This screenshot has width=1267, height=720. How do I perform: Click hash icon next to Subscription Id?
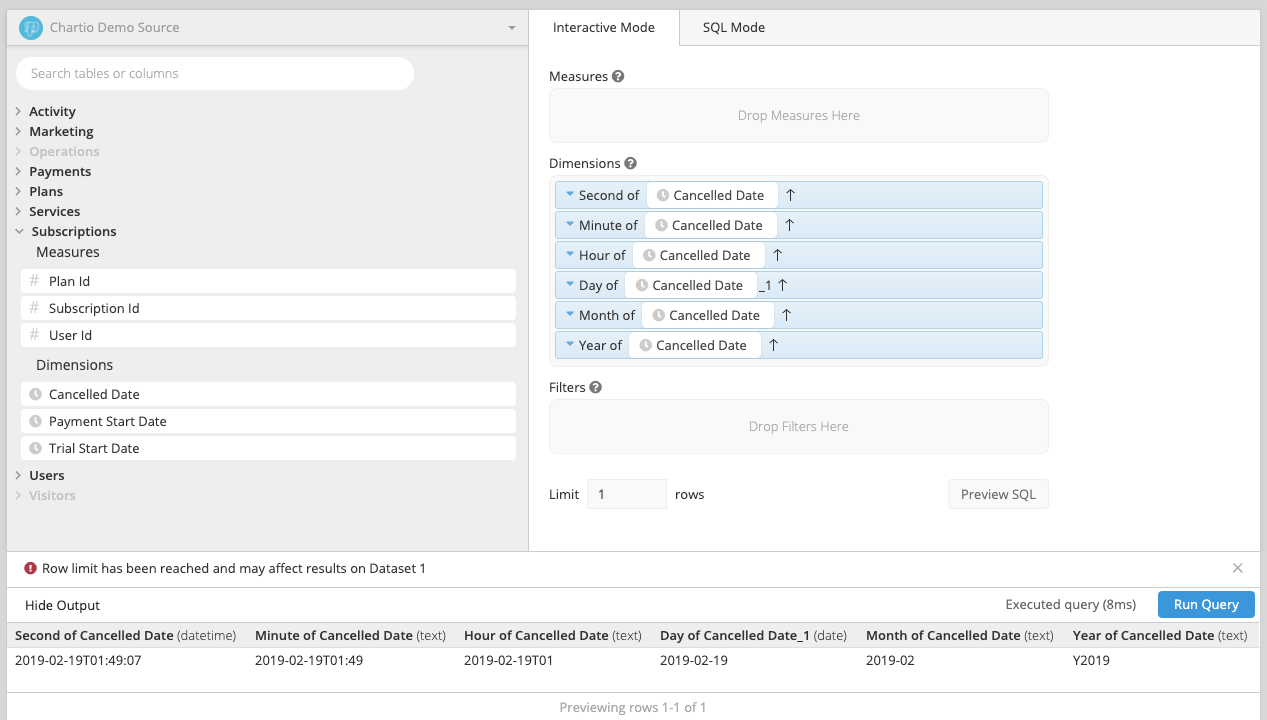click(x=35, y=308)
